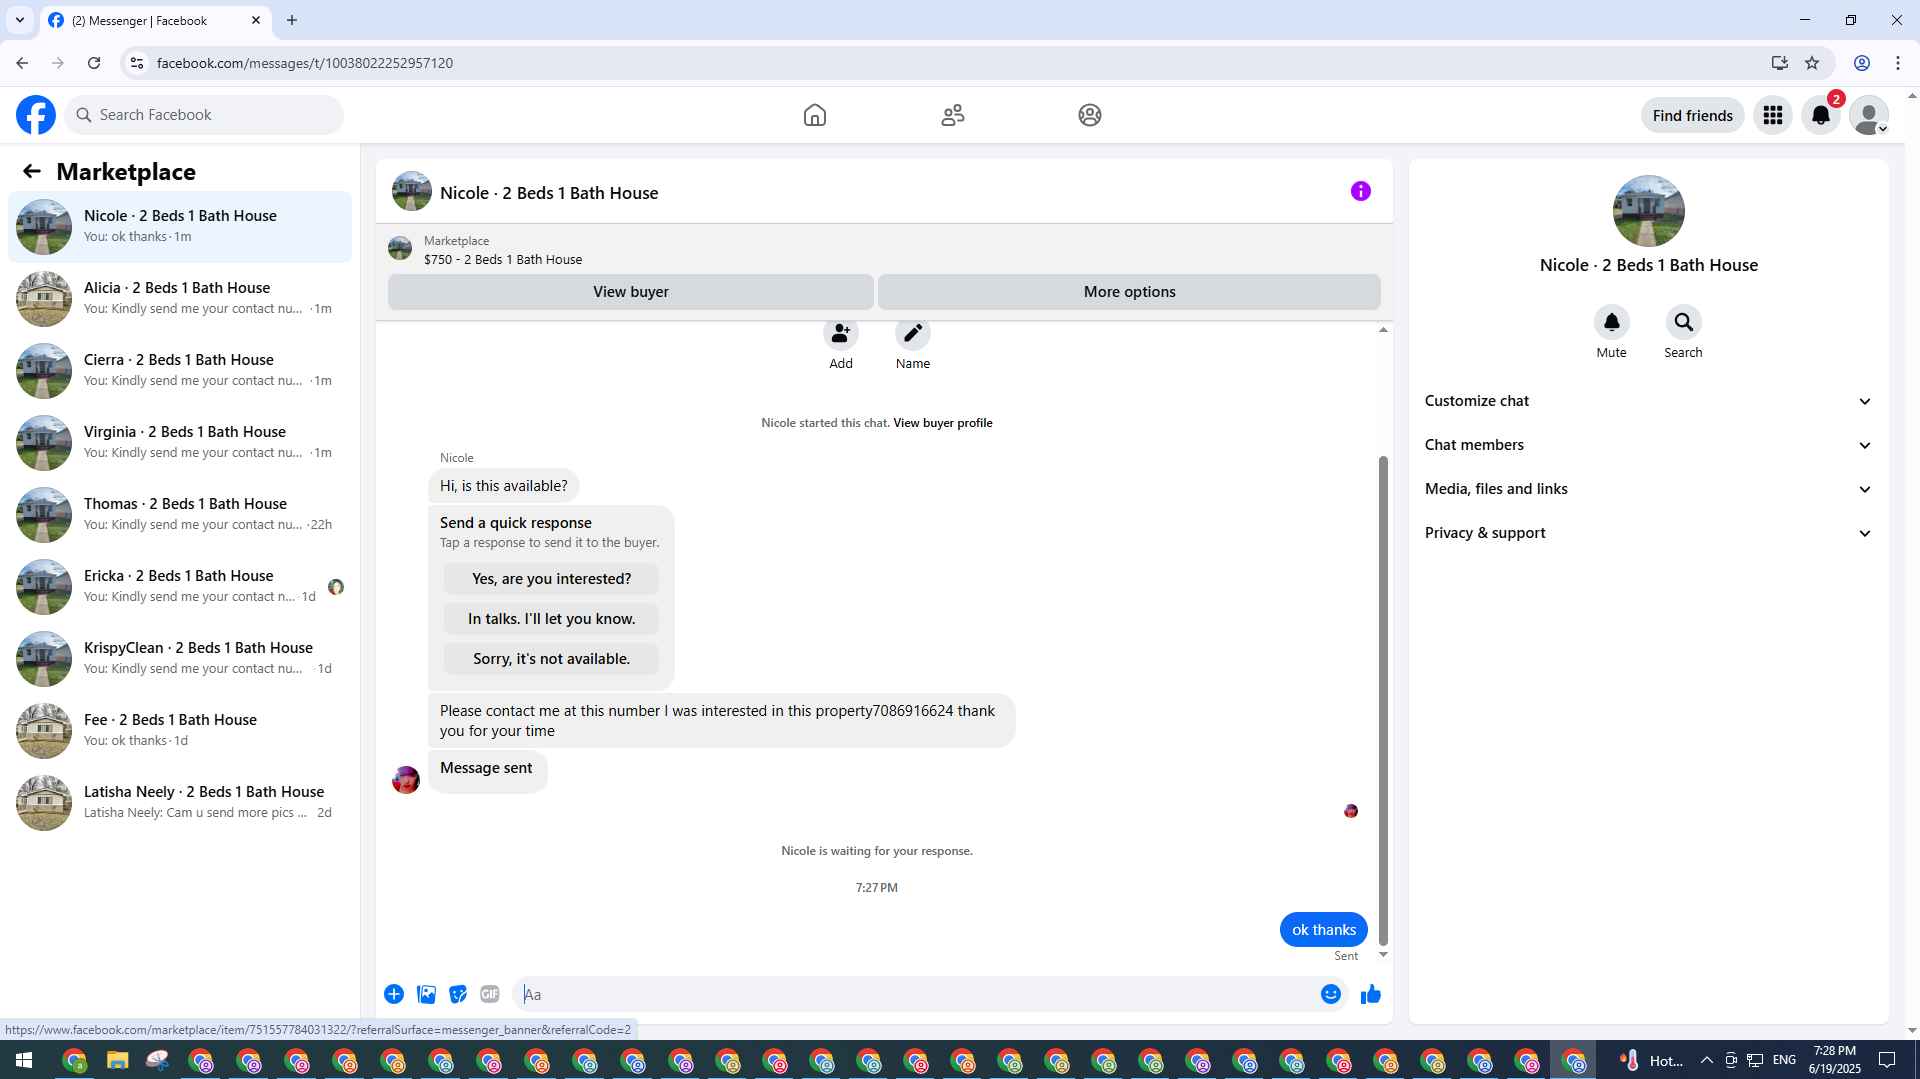Open Chrome tab search dropdown
This screenshot has width=1920, height=1079.
(x=20, y=20)
